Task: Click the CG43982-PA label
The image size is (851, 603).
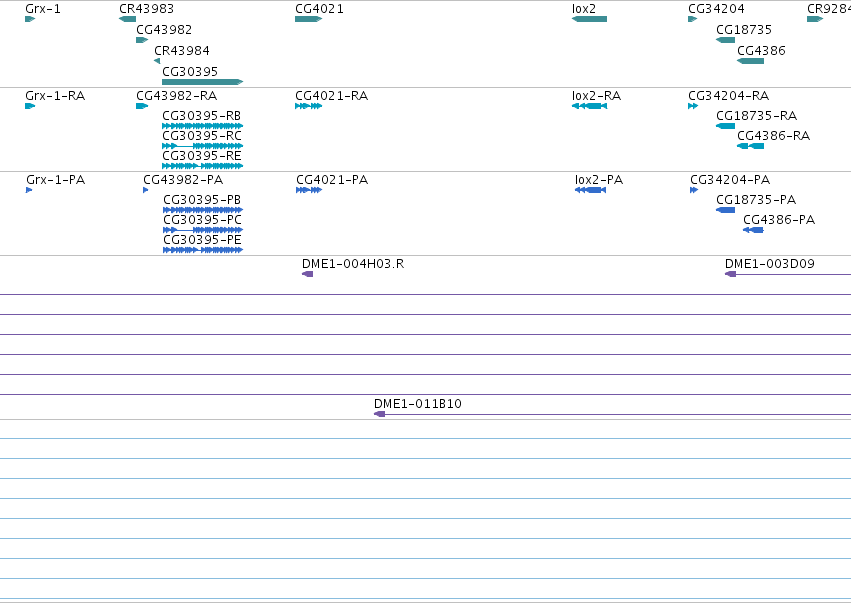Action: click(183, 180)
